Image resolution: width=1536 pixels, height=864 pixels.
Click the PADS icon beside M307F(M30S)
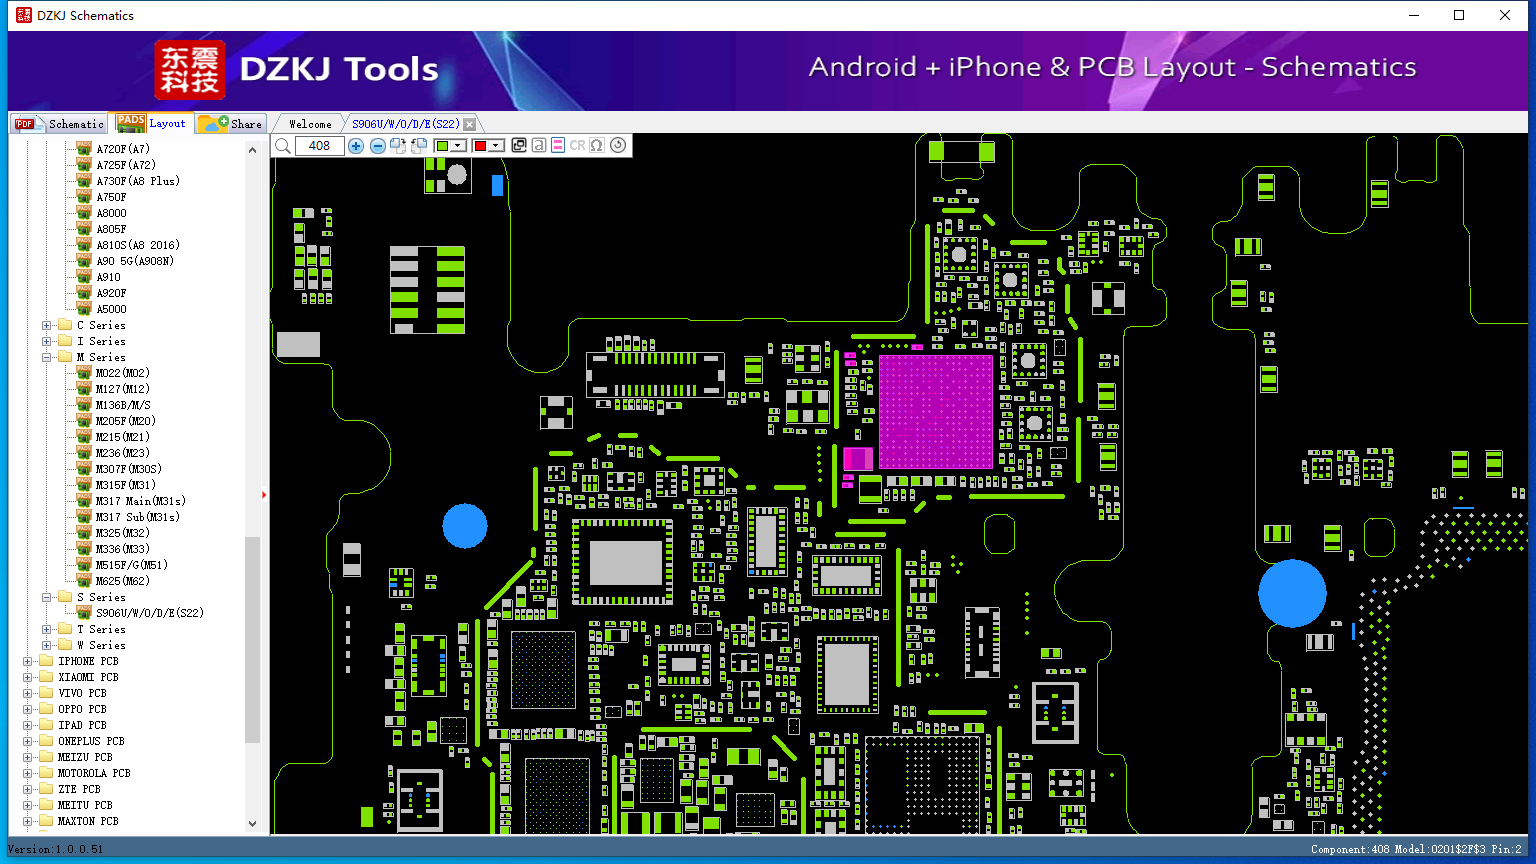point(84,469)
